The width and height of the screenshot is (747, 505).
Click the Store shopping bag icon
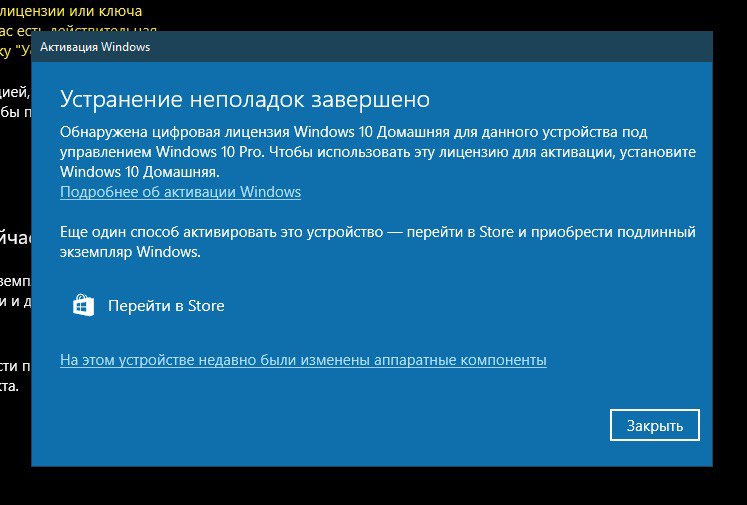[x=83, y=305]
